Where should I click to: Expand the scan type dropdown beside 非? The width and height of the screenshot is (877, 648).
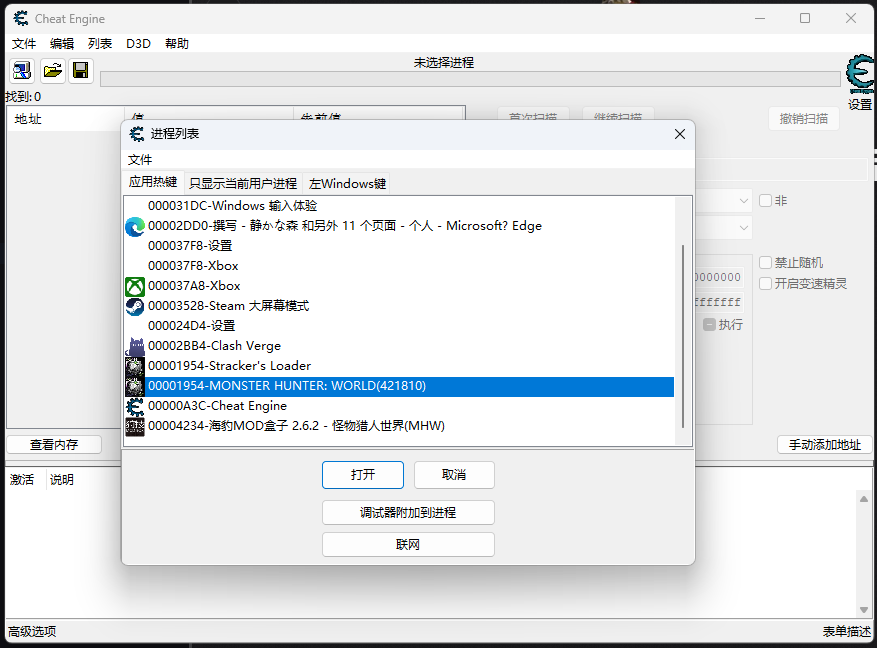coord(743,201)
